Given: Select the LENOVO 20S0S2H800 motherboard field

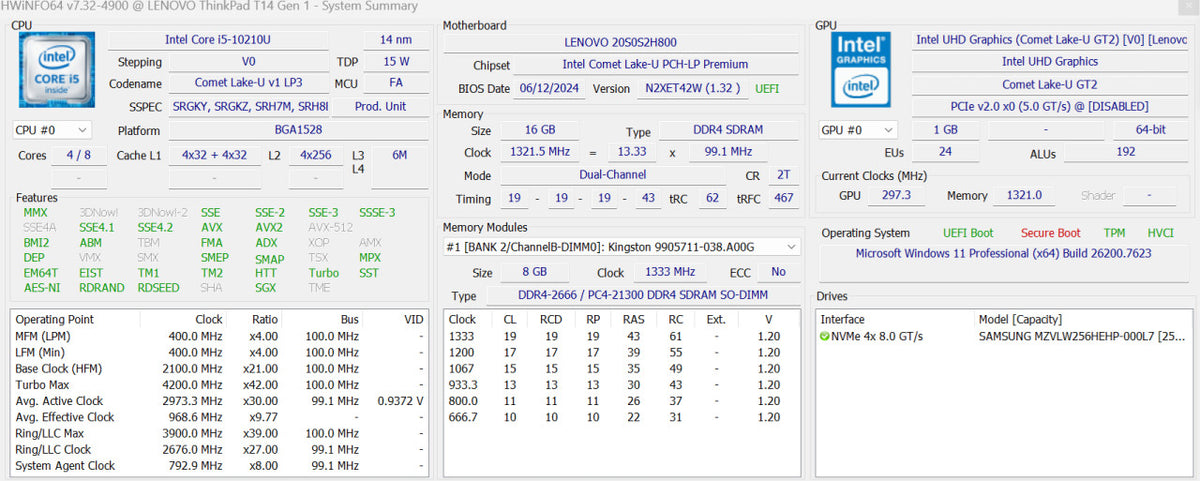Looking at the screenshot, I should 621,44.
